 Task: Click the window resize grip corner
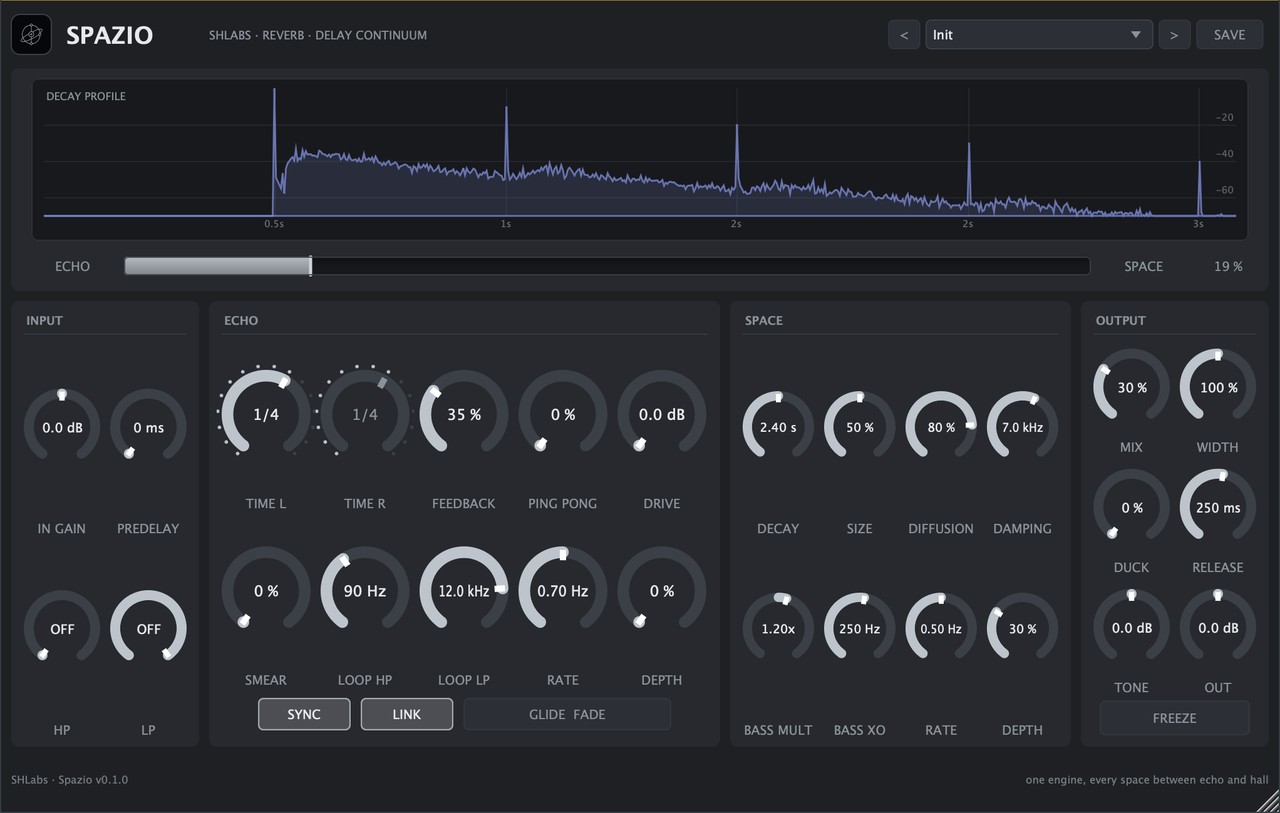(1268, 801)
